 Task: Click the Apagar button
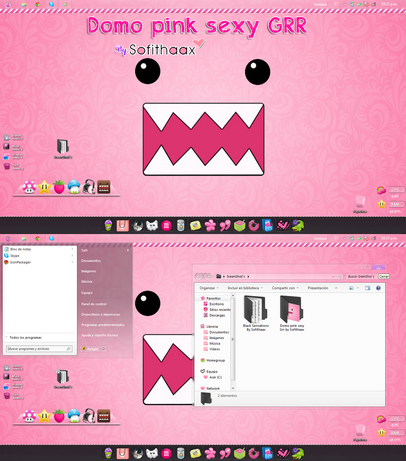point(91,349)
